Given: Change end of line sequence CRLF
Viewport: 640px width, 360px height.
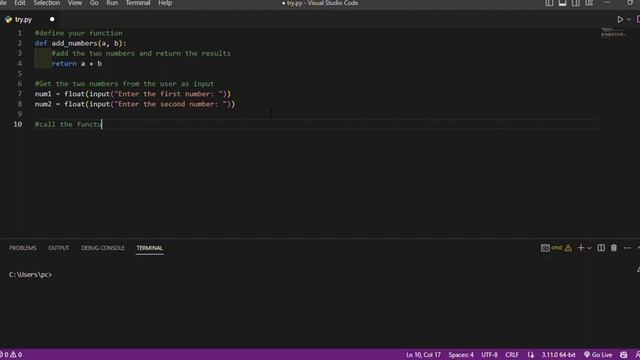Looking at the screenshot, I should pyautogui.click(x=512, y=355).
